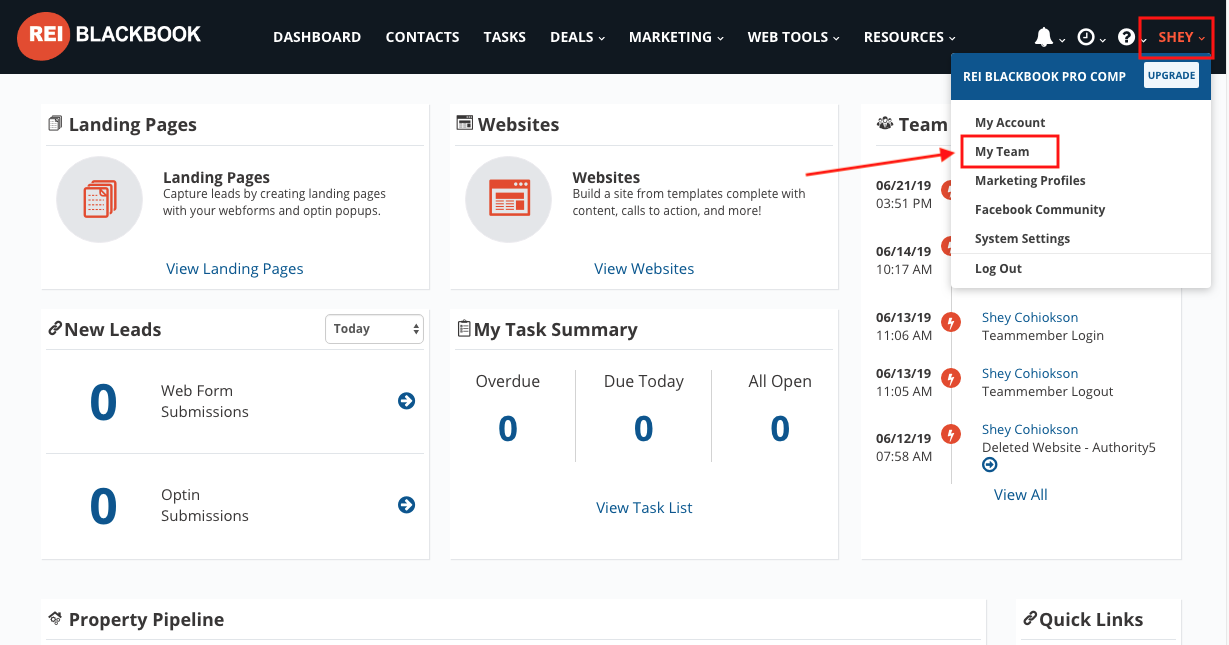
Task: Click the "Optin Submissions" label
Action: click(x=205, y=505)
